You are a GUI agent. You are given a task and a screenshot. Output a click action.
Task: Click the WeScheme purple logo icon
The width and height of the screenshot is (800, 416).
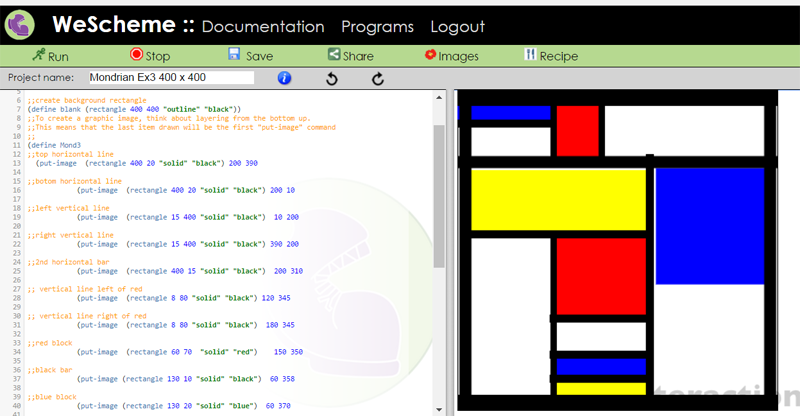(x=19, y=25)
